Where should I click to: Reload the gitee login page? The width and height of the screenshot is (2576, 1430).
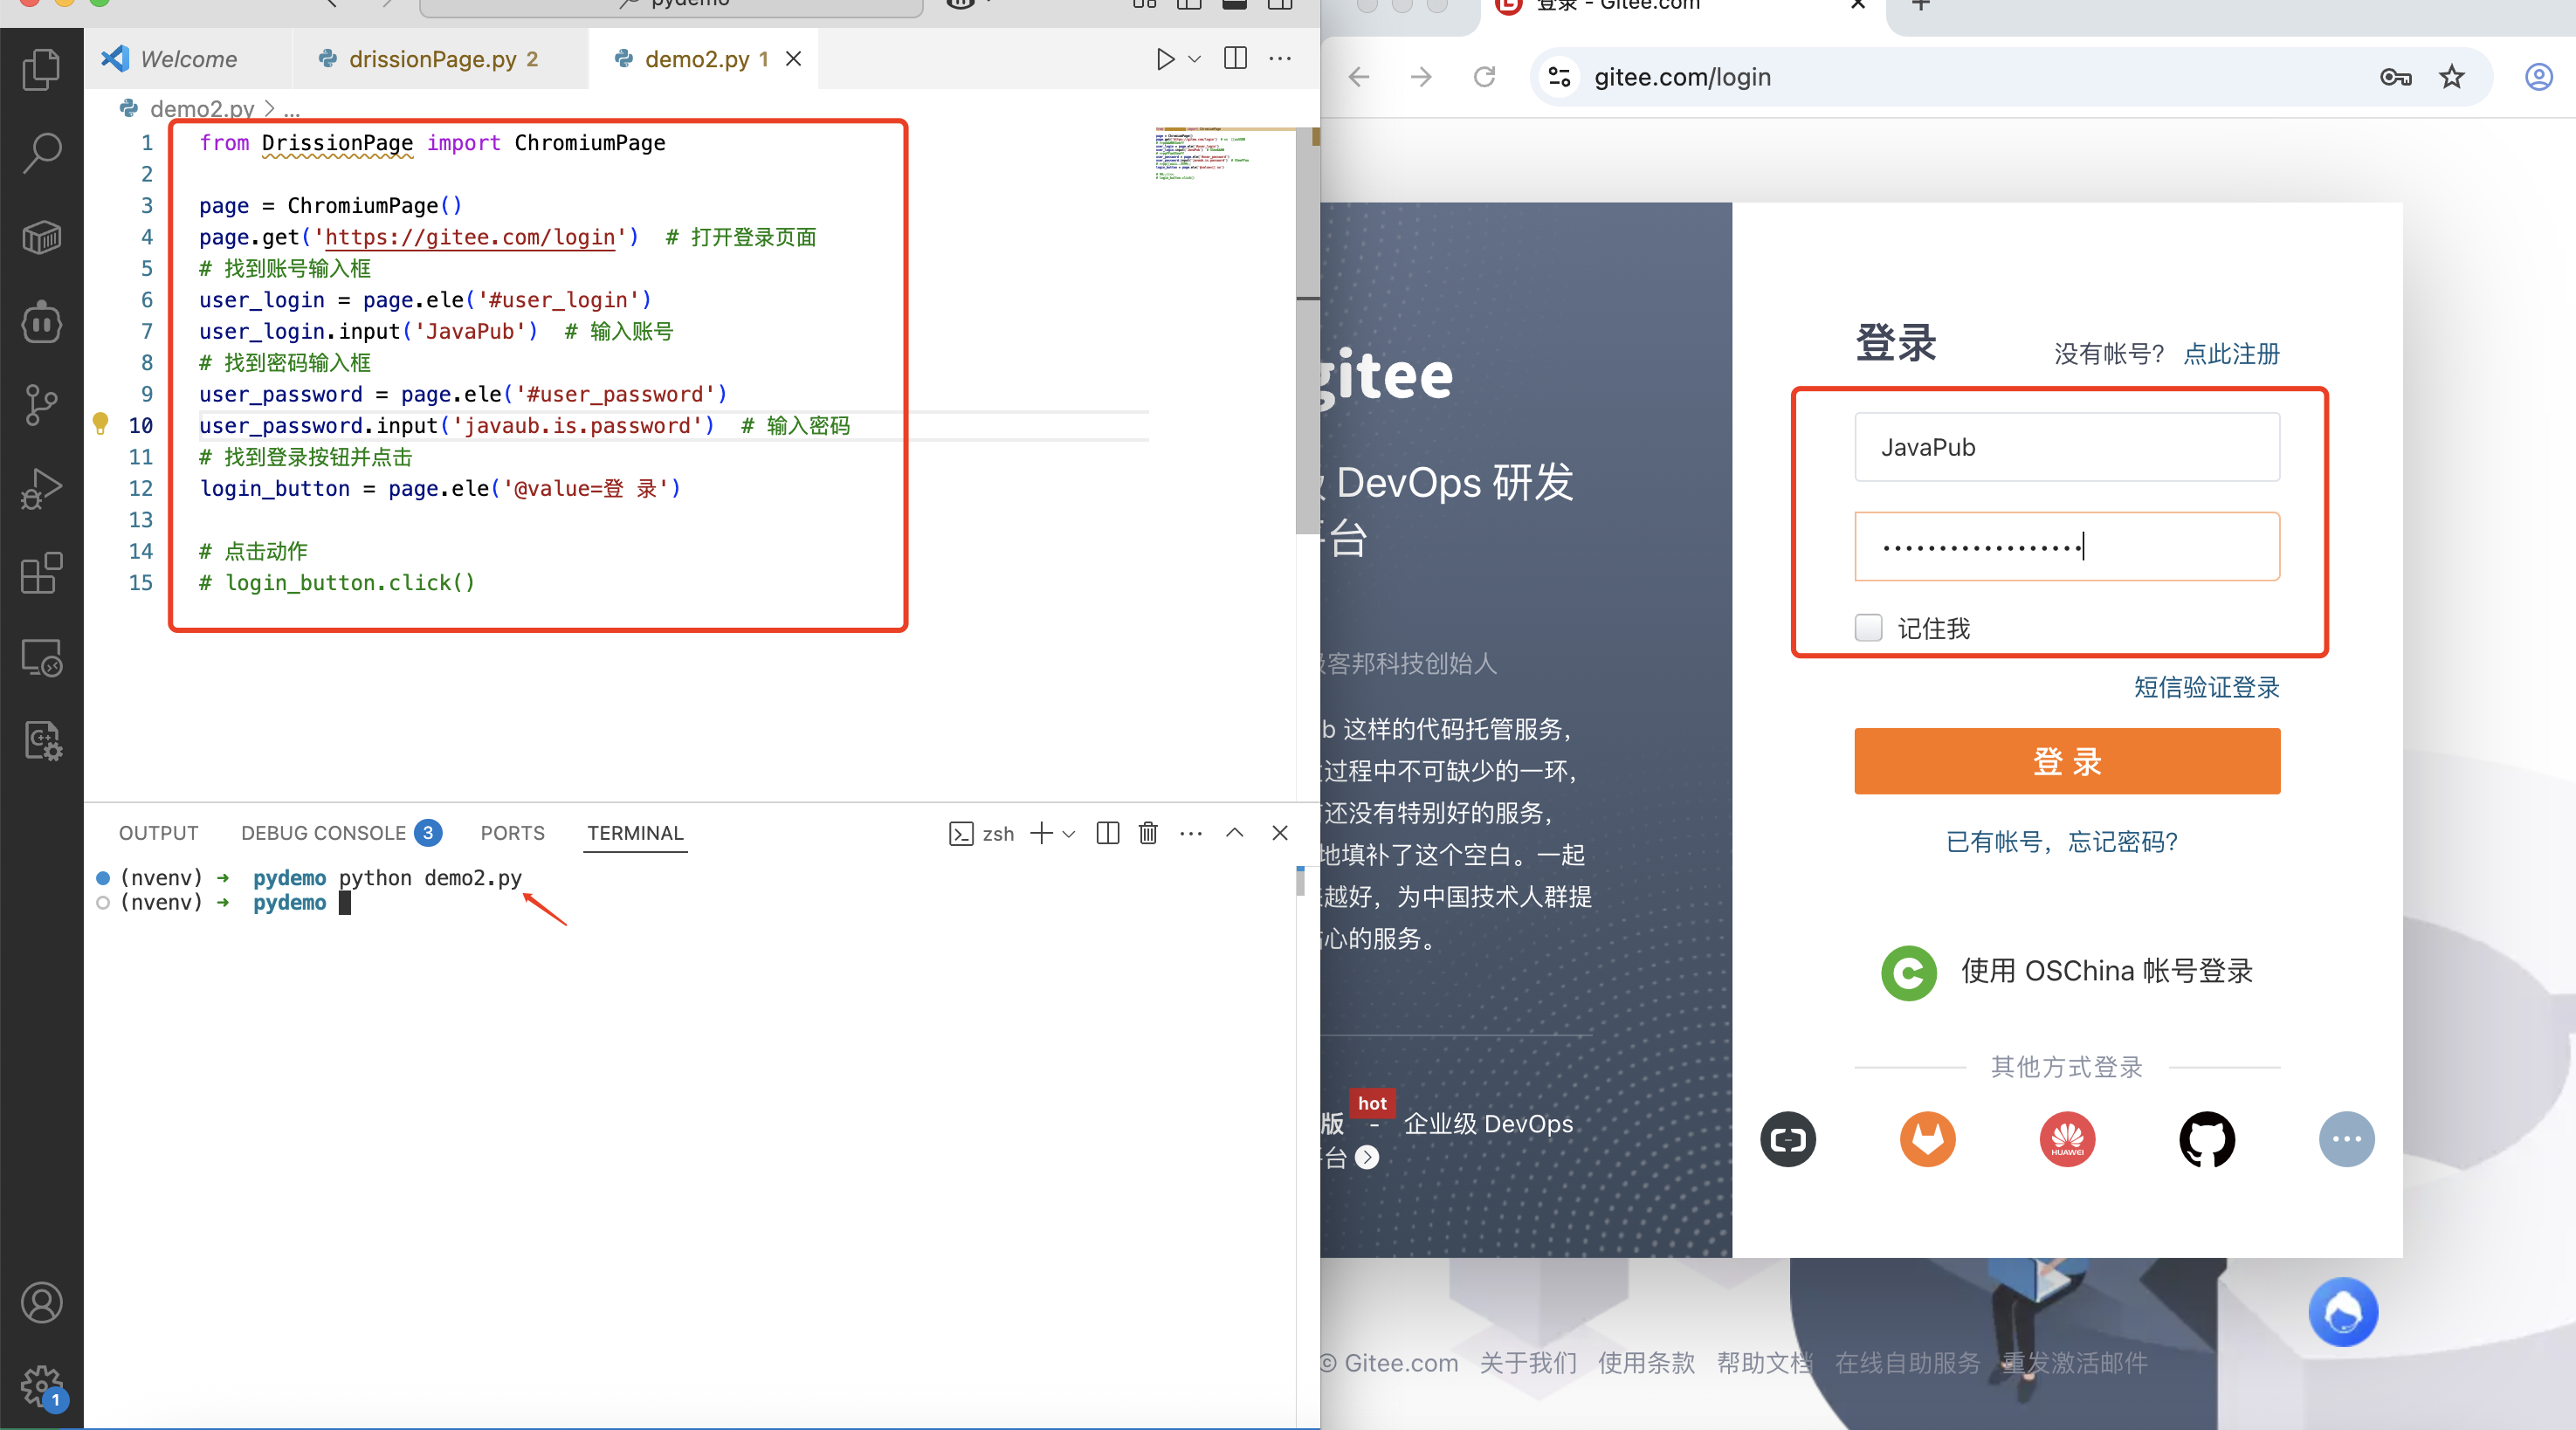tap(1484, 77)
